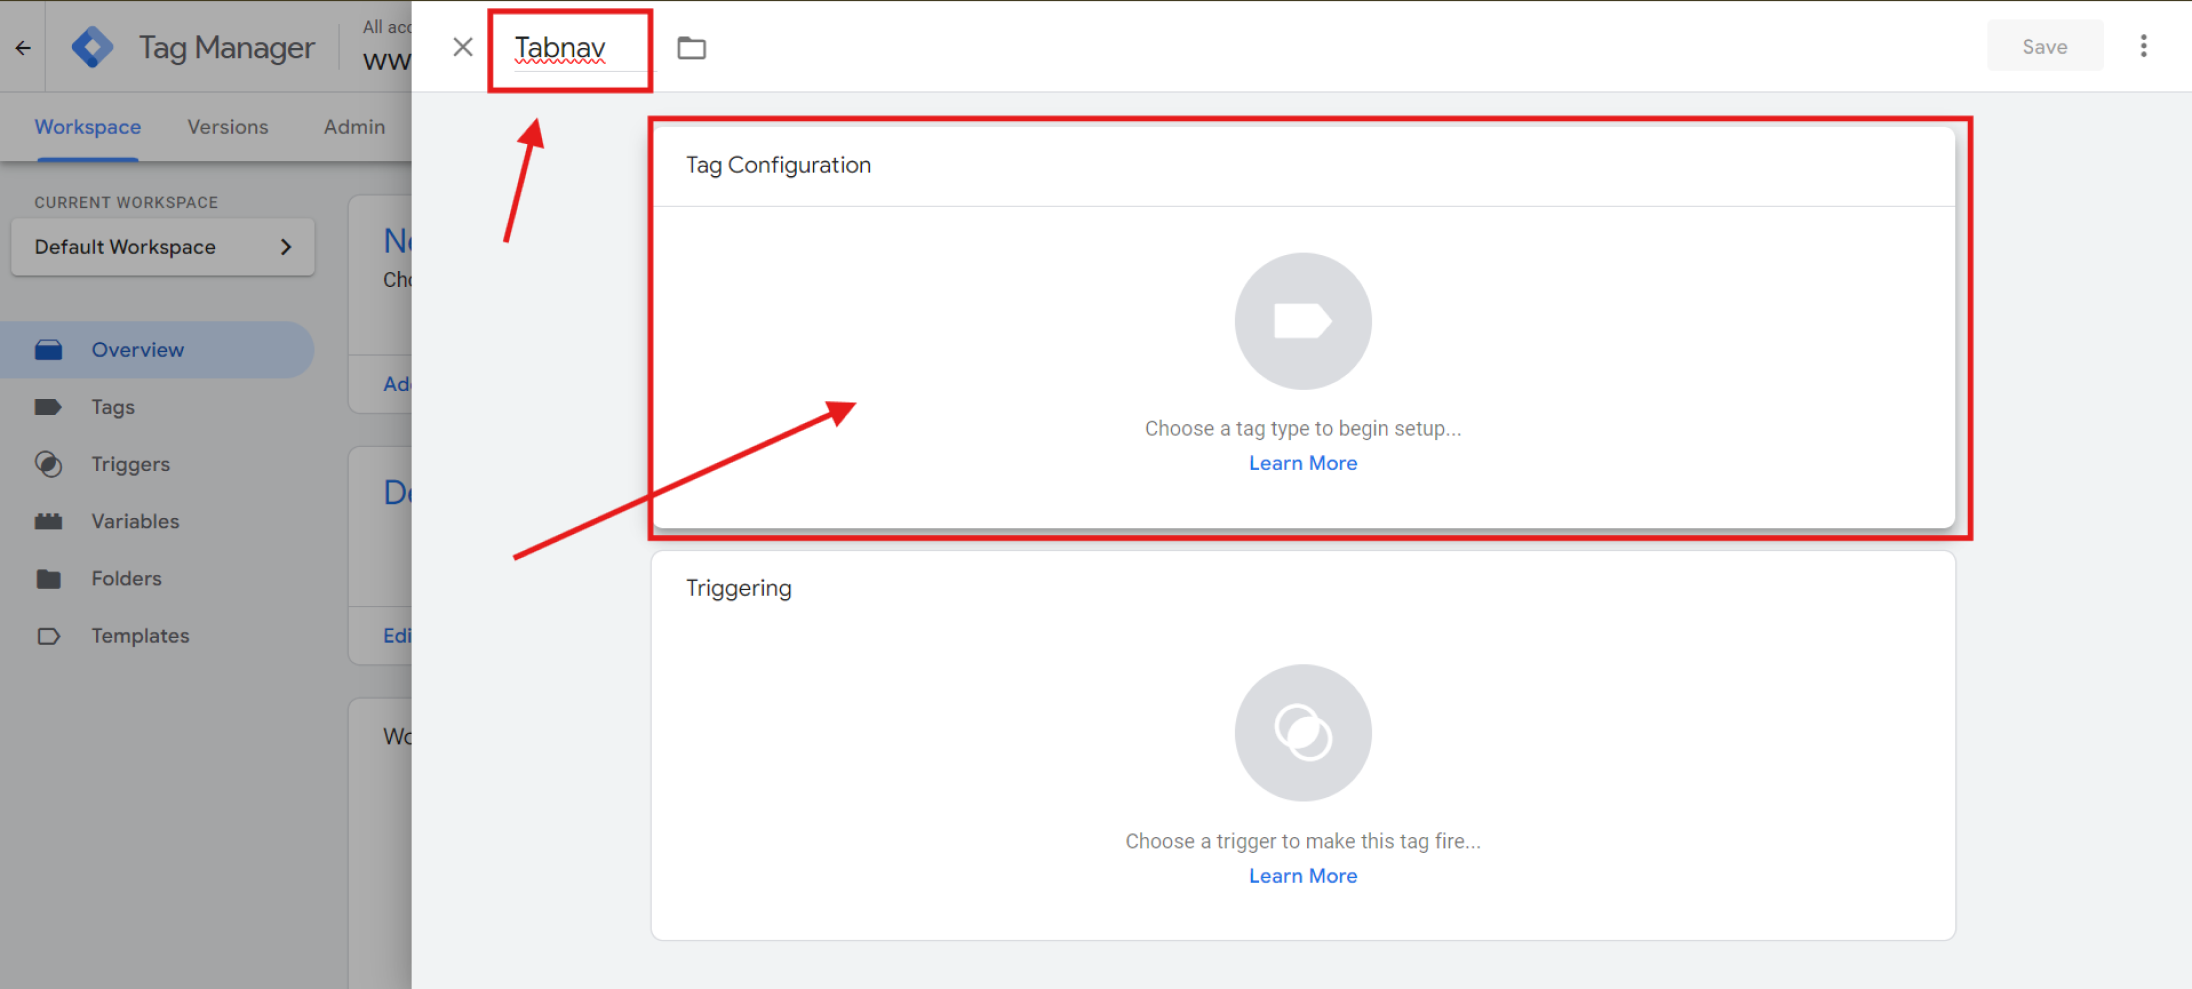Viewport: 2192px width, 989px height.
Task: Click the Triggers icon in sidebar
Action: point(48,464)
